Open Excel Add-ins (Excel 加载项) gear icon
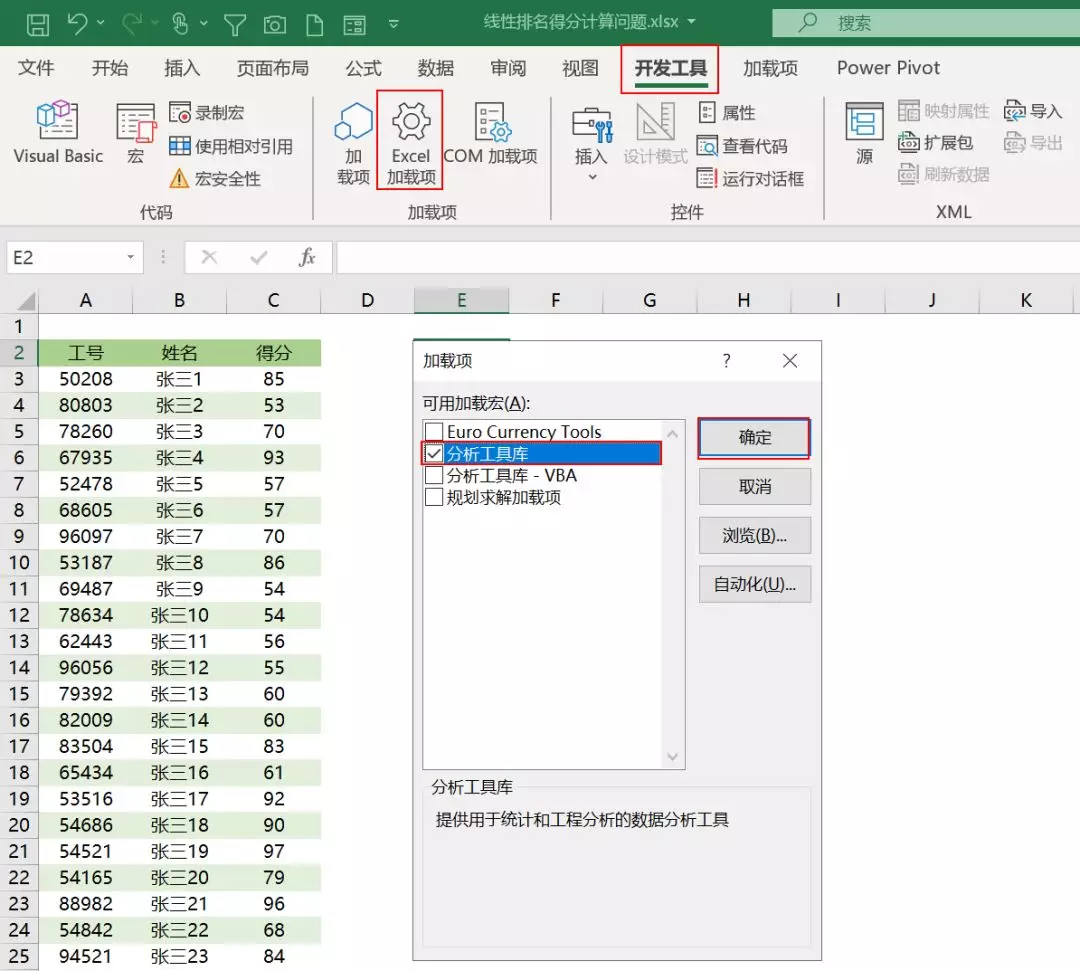 411,121
